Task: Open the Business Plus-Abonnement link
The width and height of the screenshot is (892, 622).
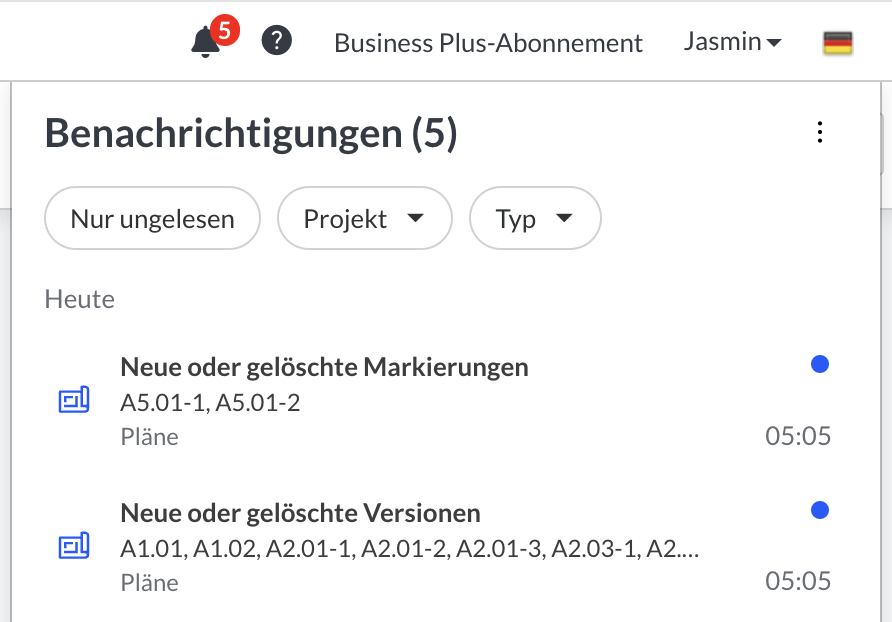Action: tap(488, 43)
